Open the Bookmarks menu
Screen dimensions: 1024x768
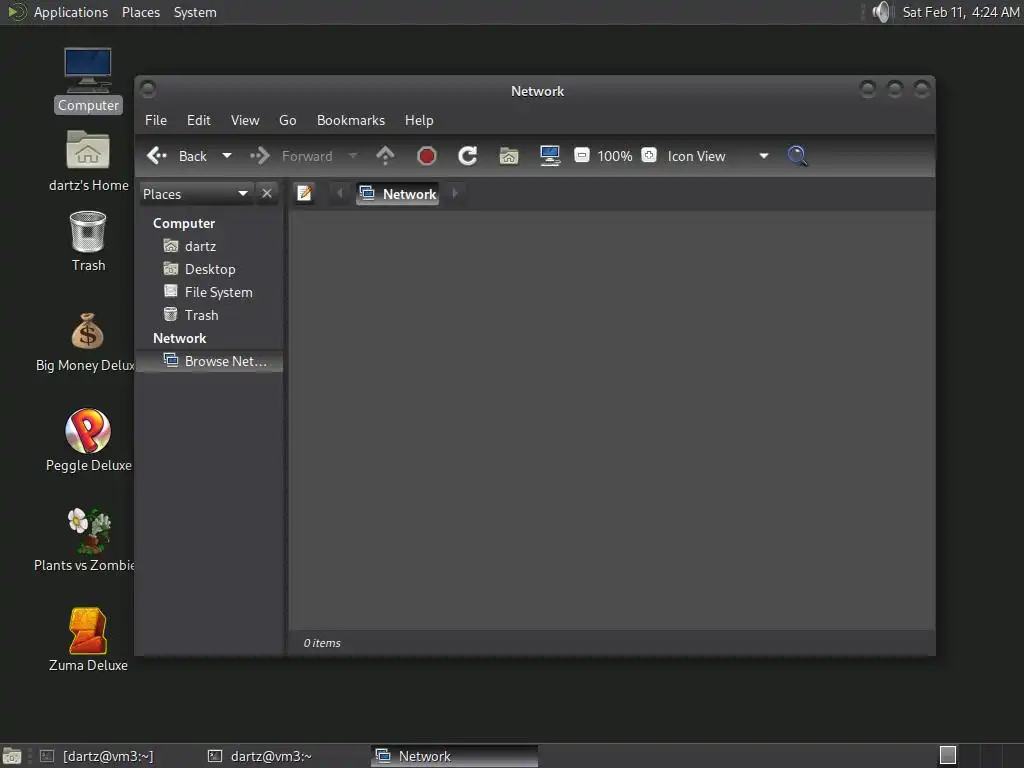351,120
